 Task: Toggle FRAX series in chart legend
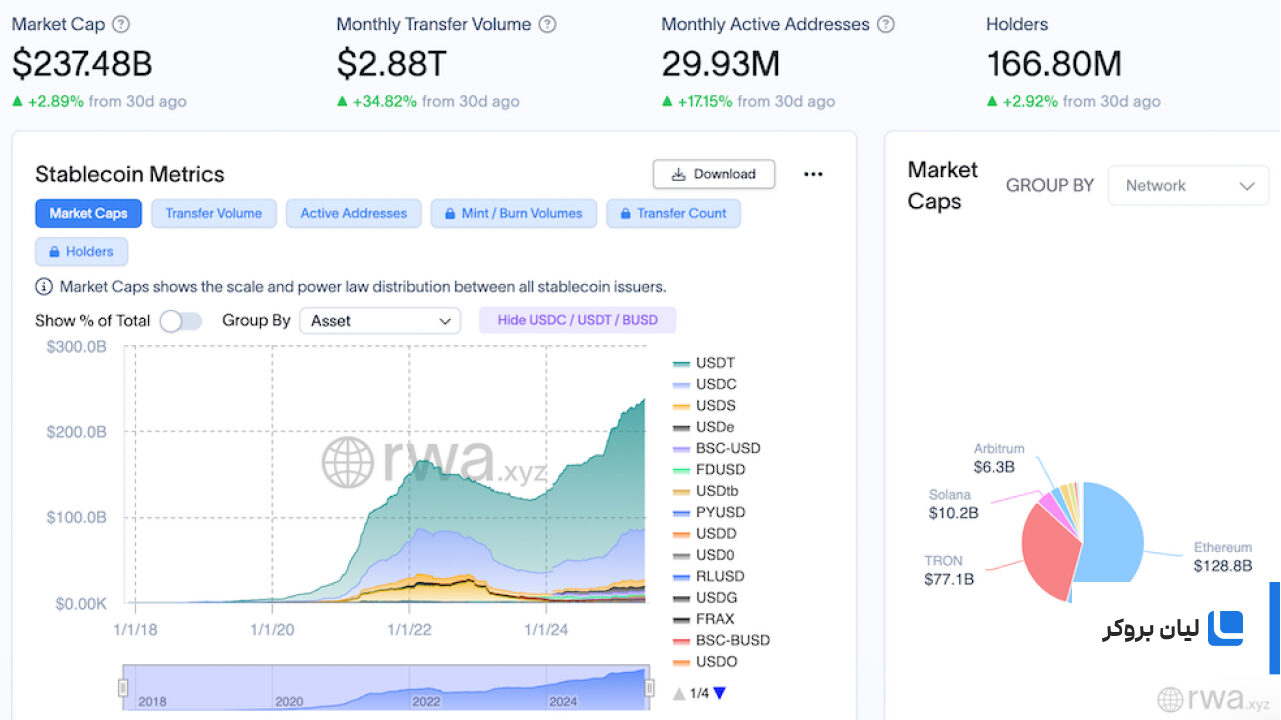(704, 619)
